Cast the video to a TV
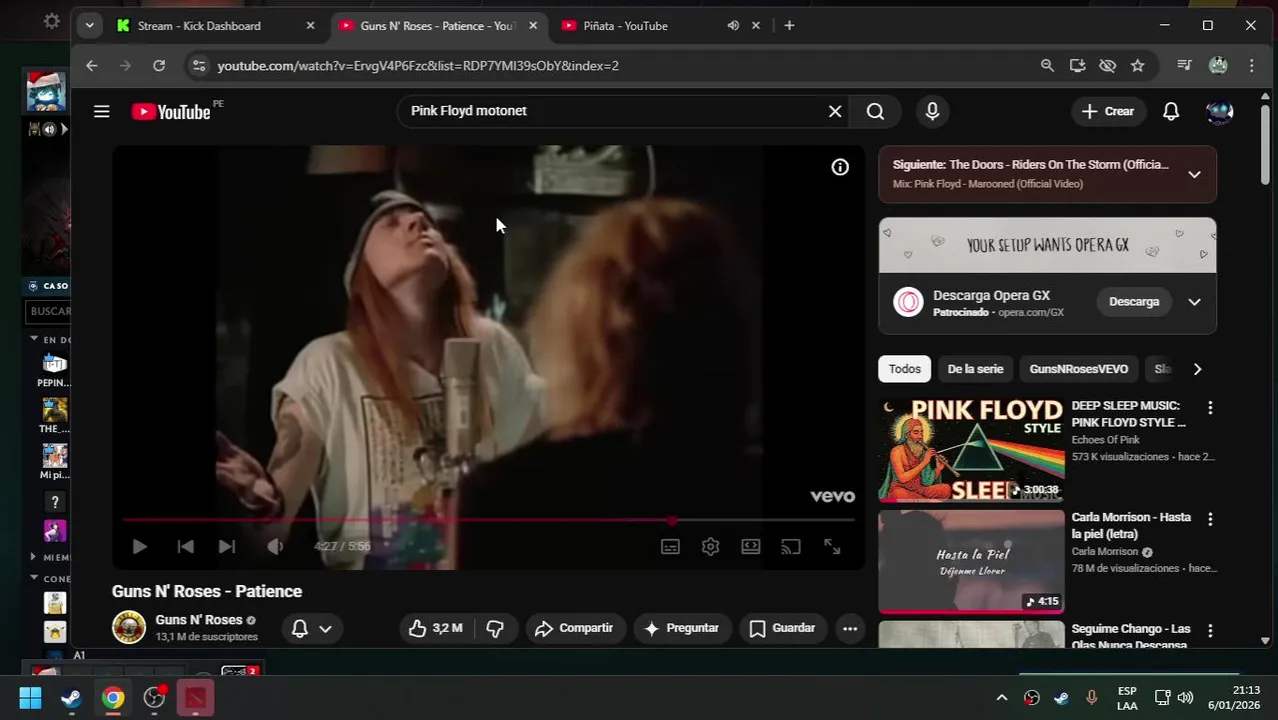 click(x=791, y=546)
